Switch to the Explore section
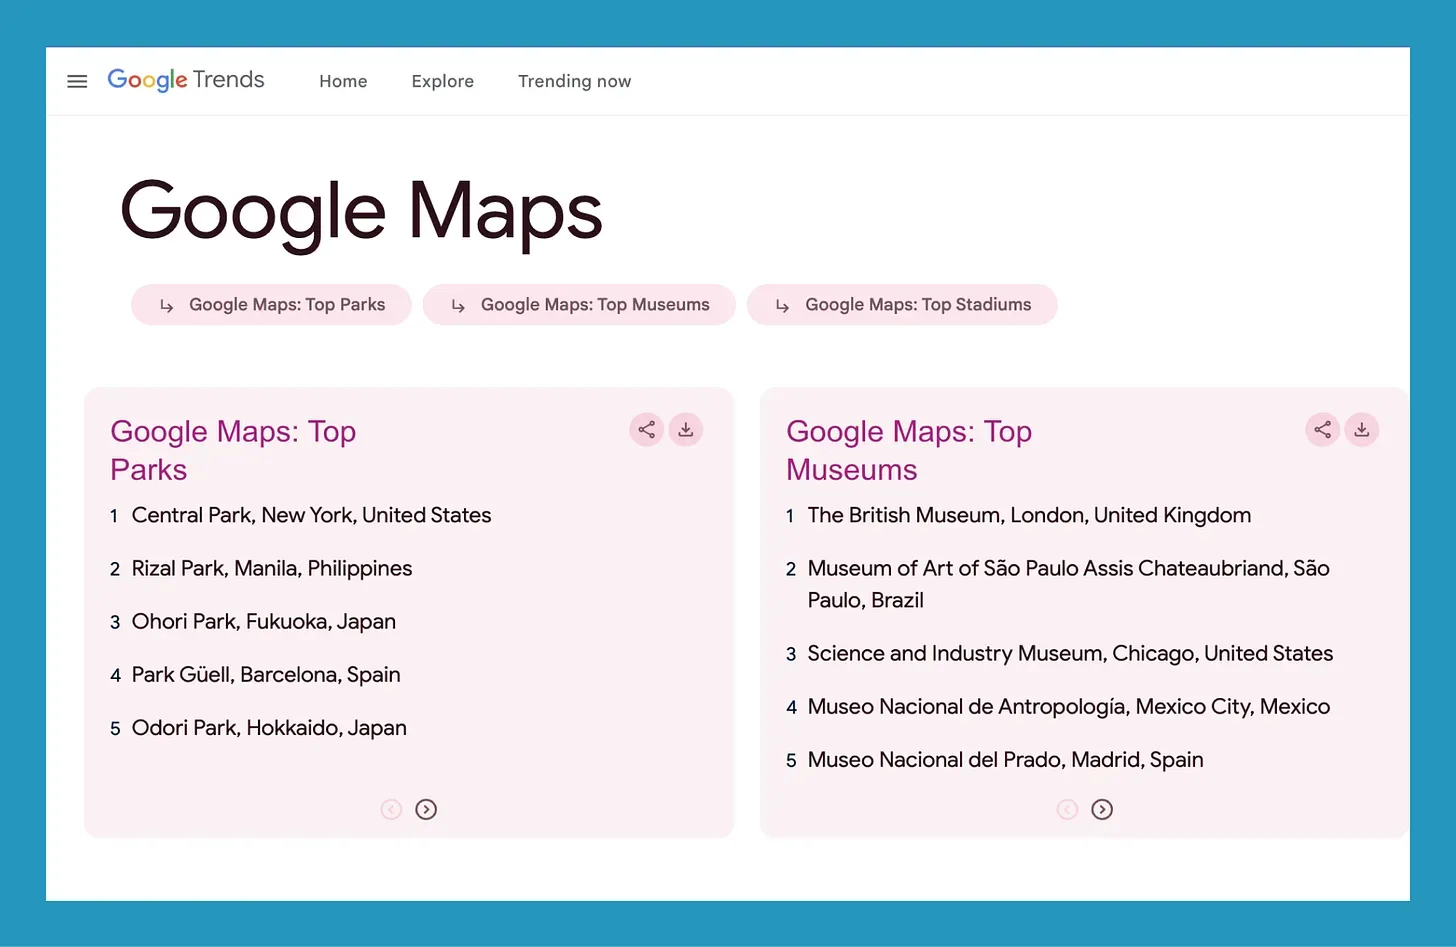The width and height of the screenshot is (1456, 947). (443, 81)
